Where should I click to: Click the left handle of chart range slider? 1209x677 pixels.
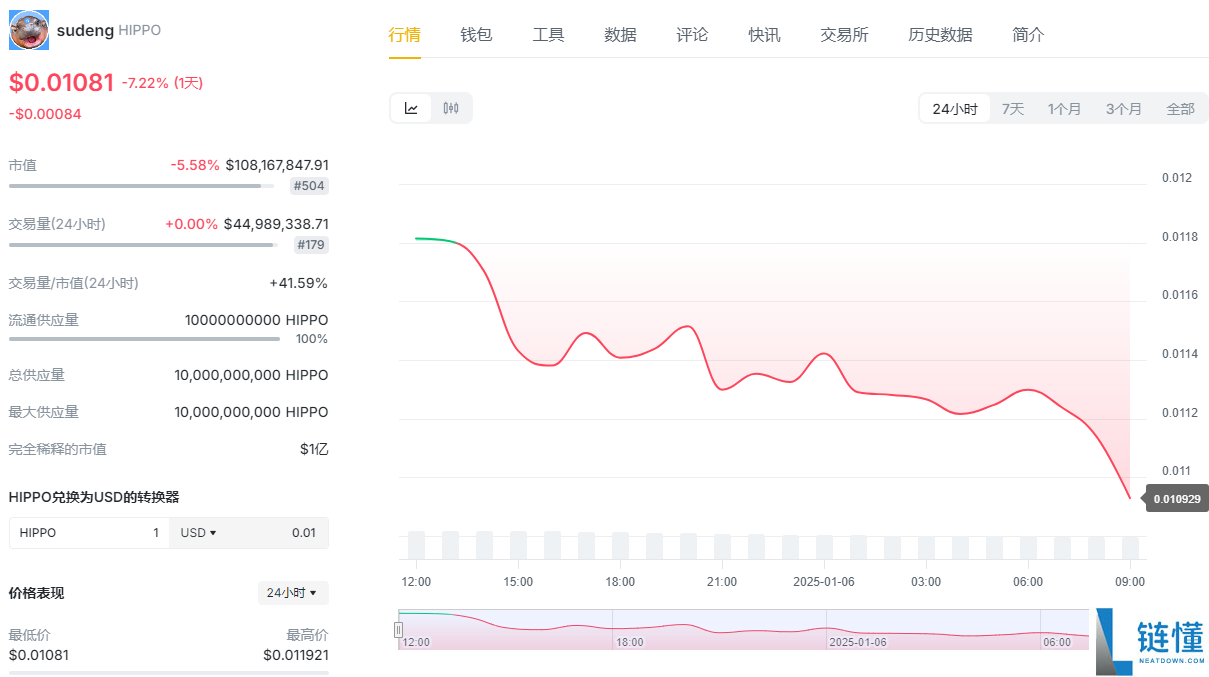[x=398, y=629]
